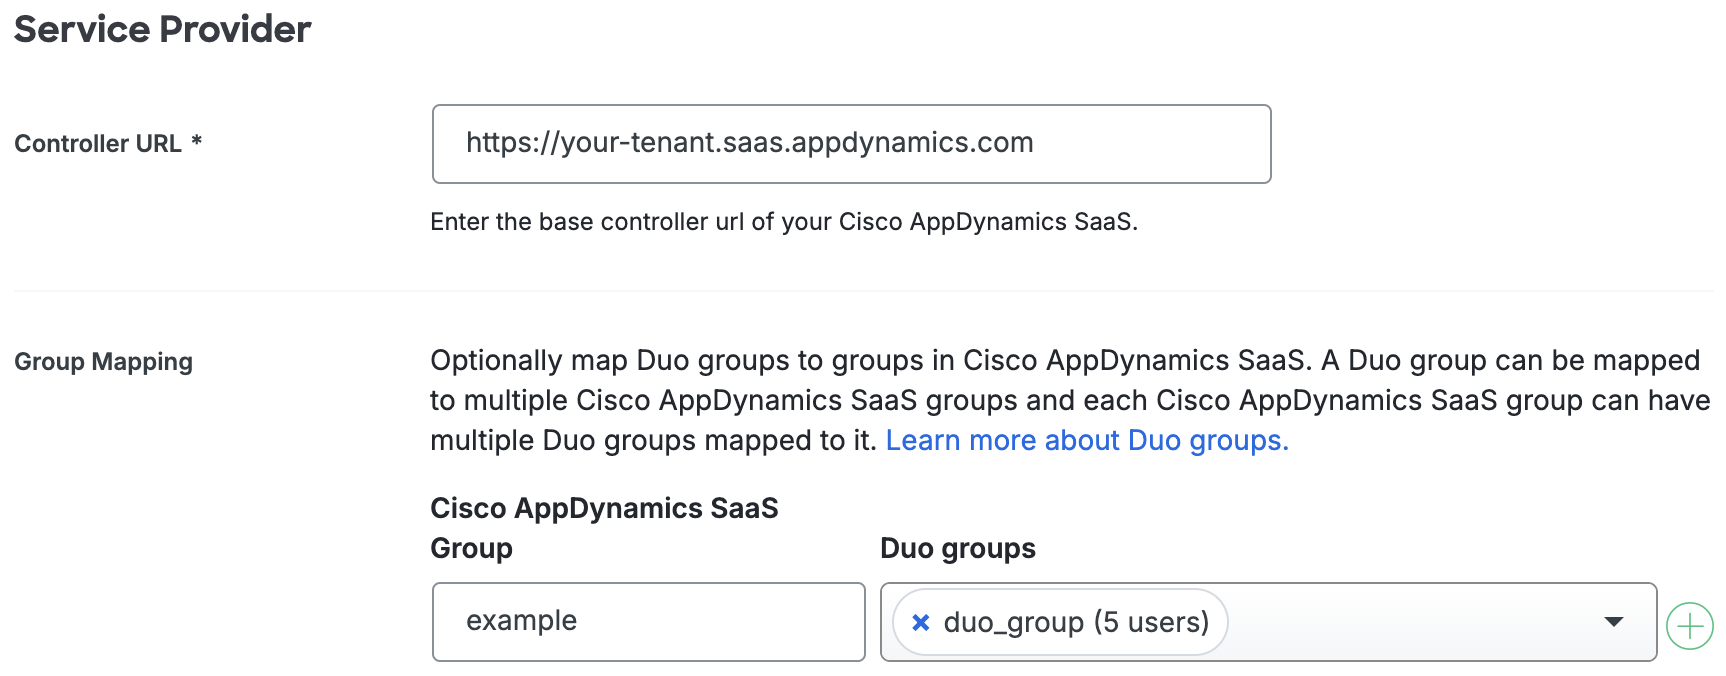The height and width of the screenshot is (676, 1726).
Task: Open the 'Learn more about Duo groups' link
Action: tap(1086, 440)
